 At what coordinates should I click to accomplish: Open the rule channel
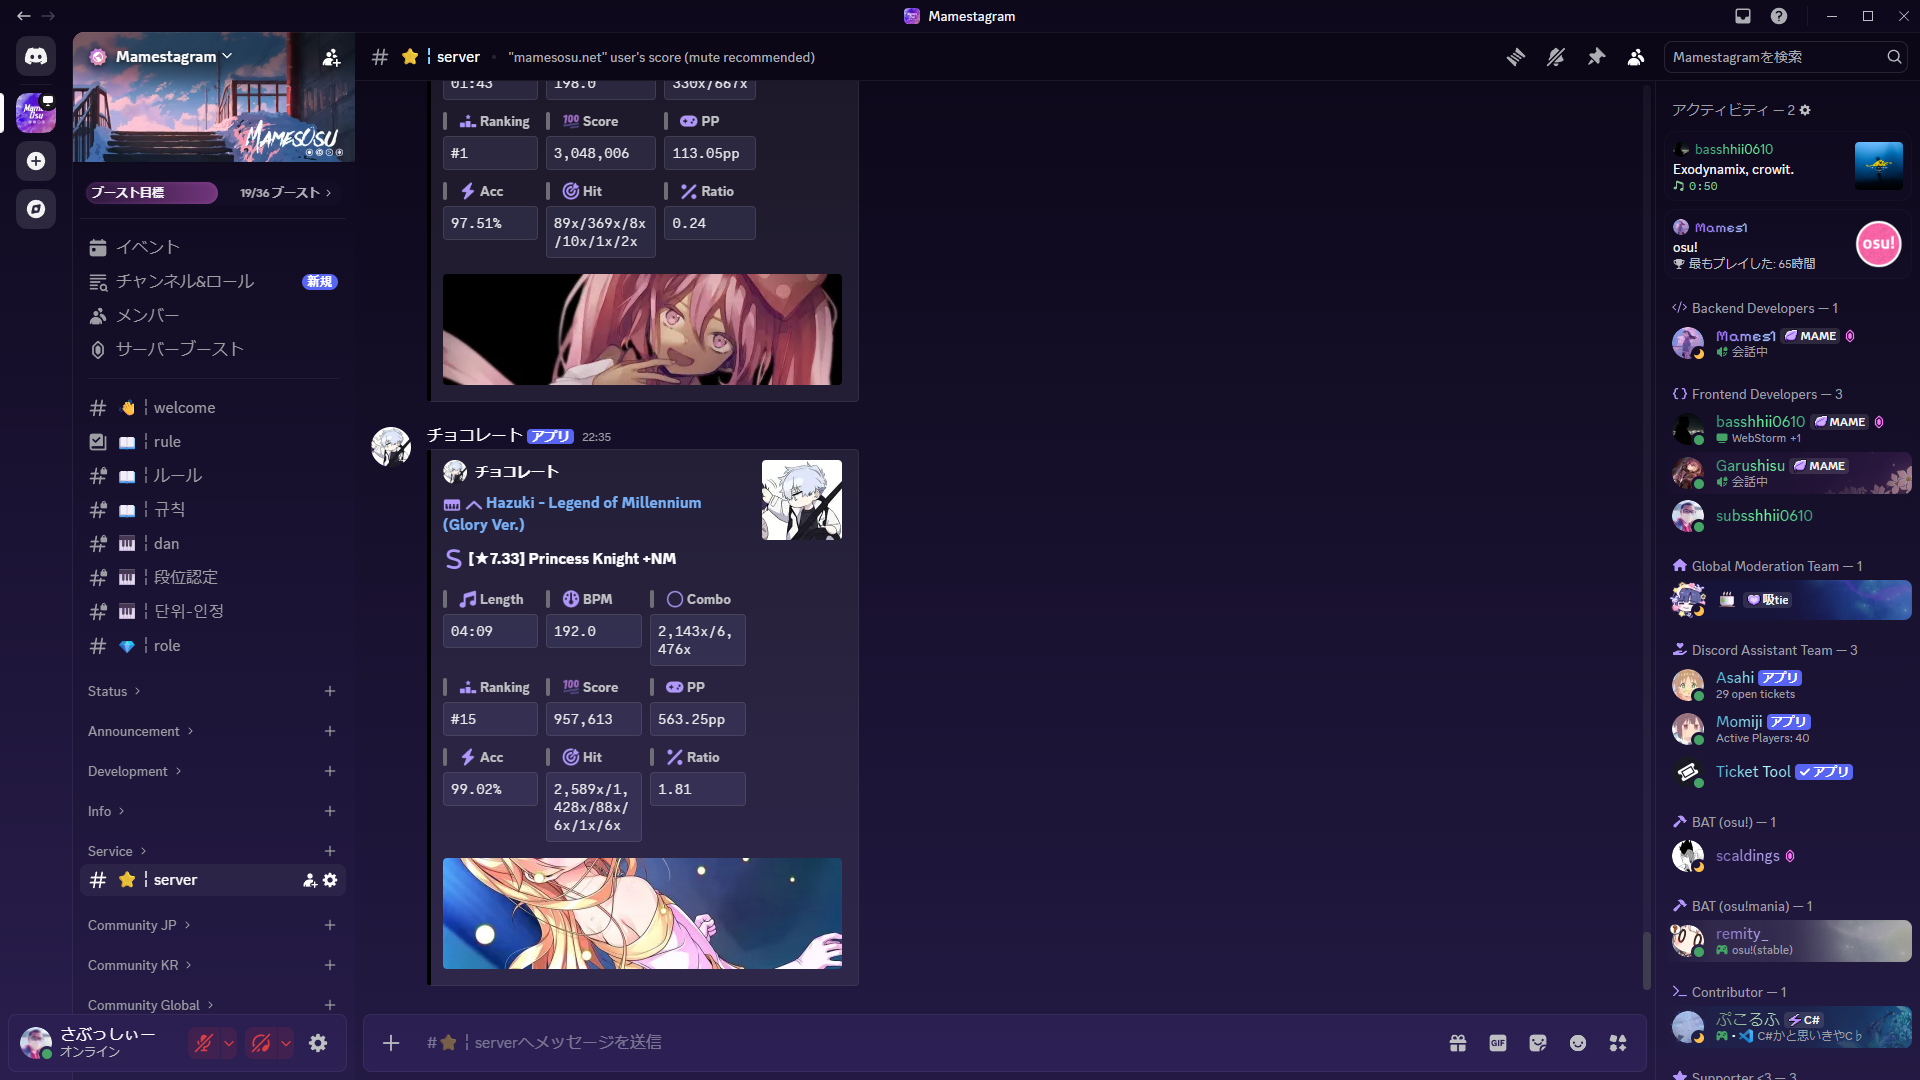click(213, 442)
